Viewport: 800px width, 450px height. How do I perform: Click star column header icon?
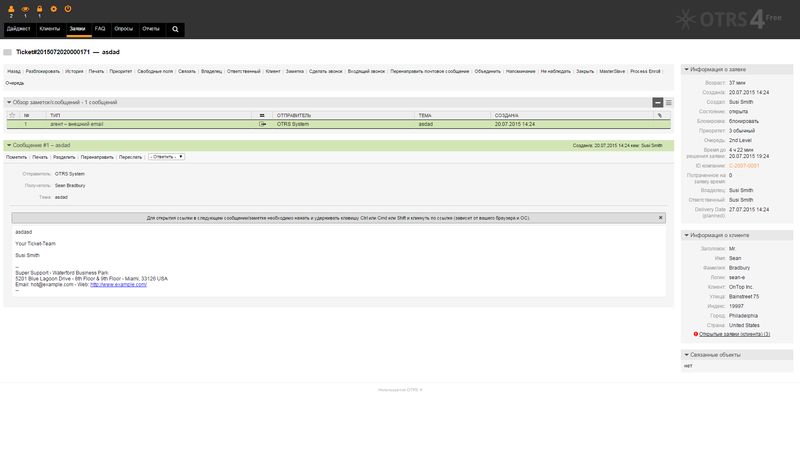(12, 115)
